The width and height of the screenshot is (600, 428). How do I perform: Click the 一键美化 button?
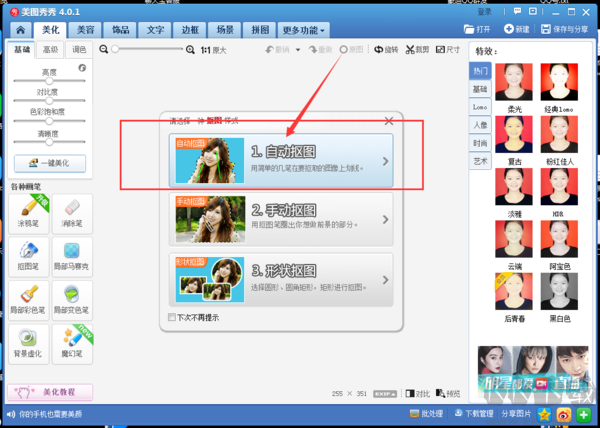pos(50,163)
